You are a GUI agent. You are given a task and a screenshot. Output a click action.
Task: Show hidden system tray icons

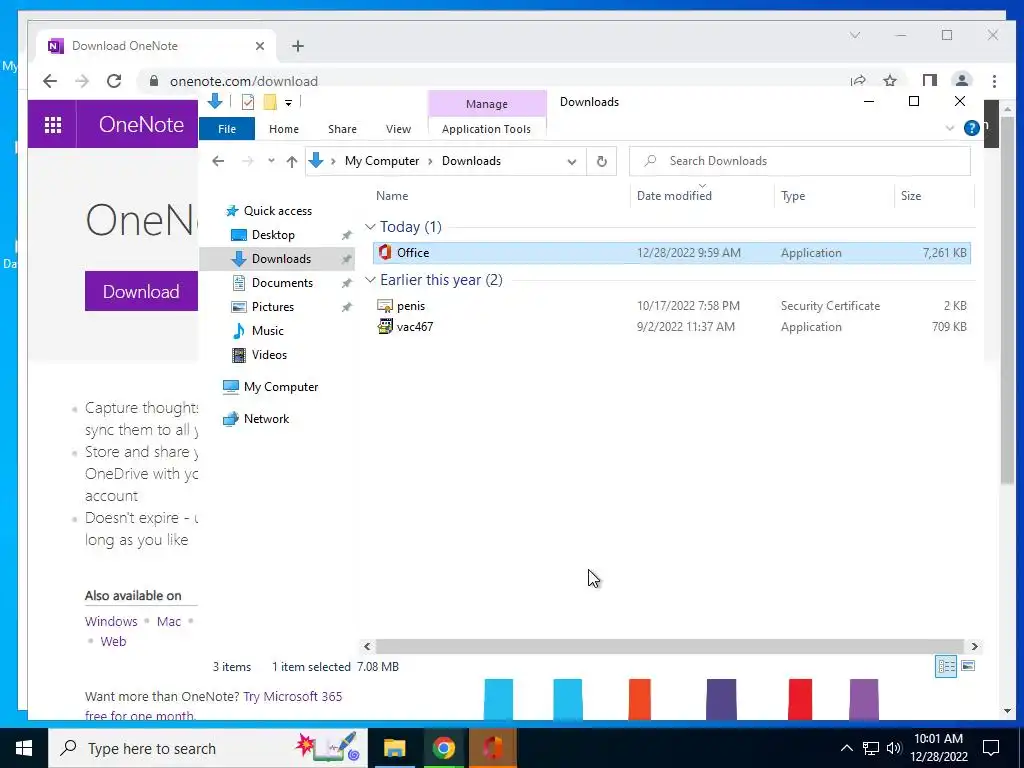click(x=846, y=748)
